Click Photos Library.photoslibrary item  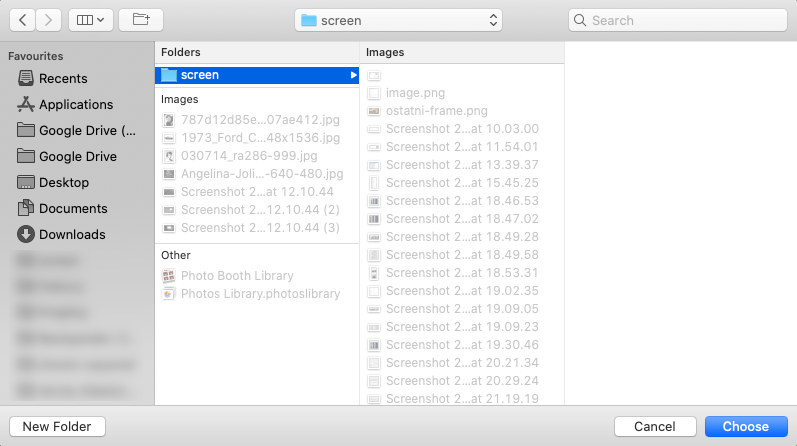260,294
